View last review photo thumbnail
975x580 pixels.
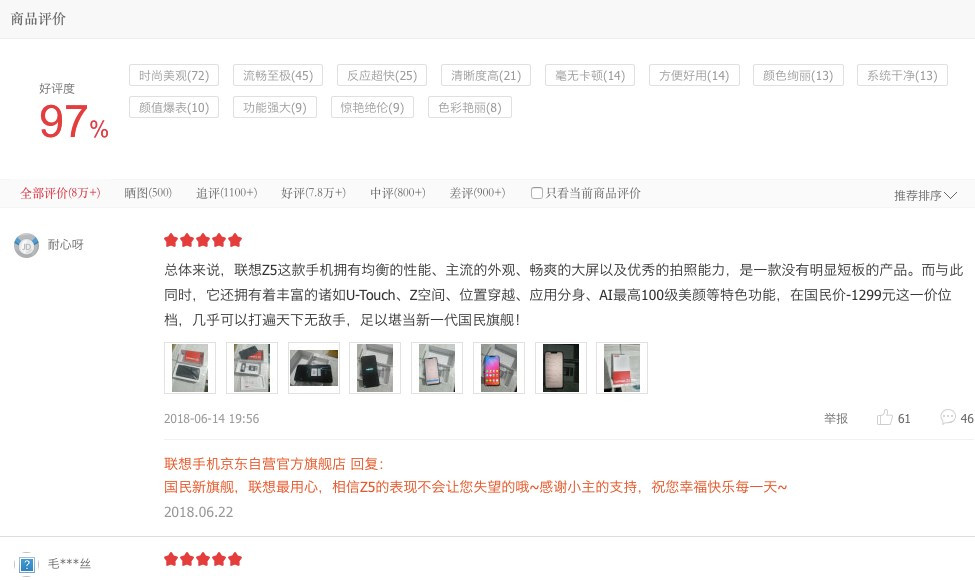622,368
